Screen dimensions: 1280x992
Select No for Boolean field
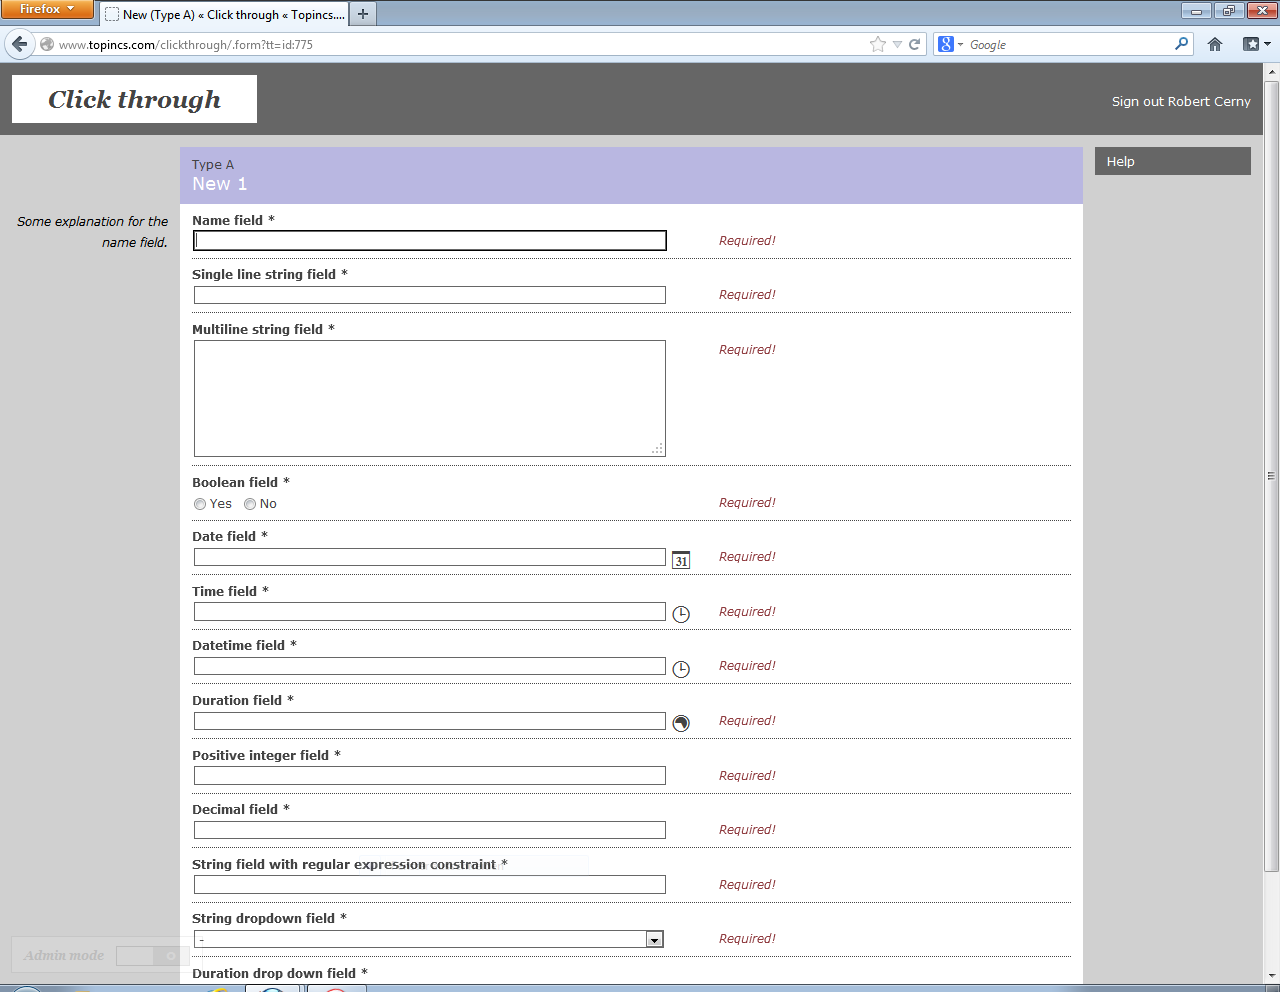click(250, 504)
